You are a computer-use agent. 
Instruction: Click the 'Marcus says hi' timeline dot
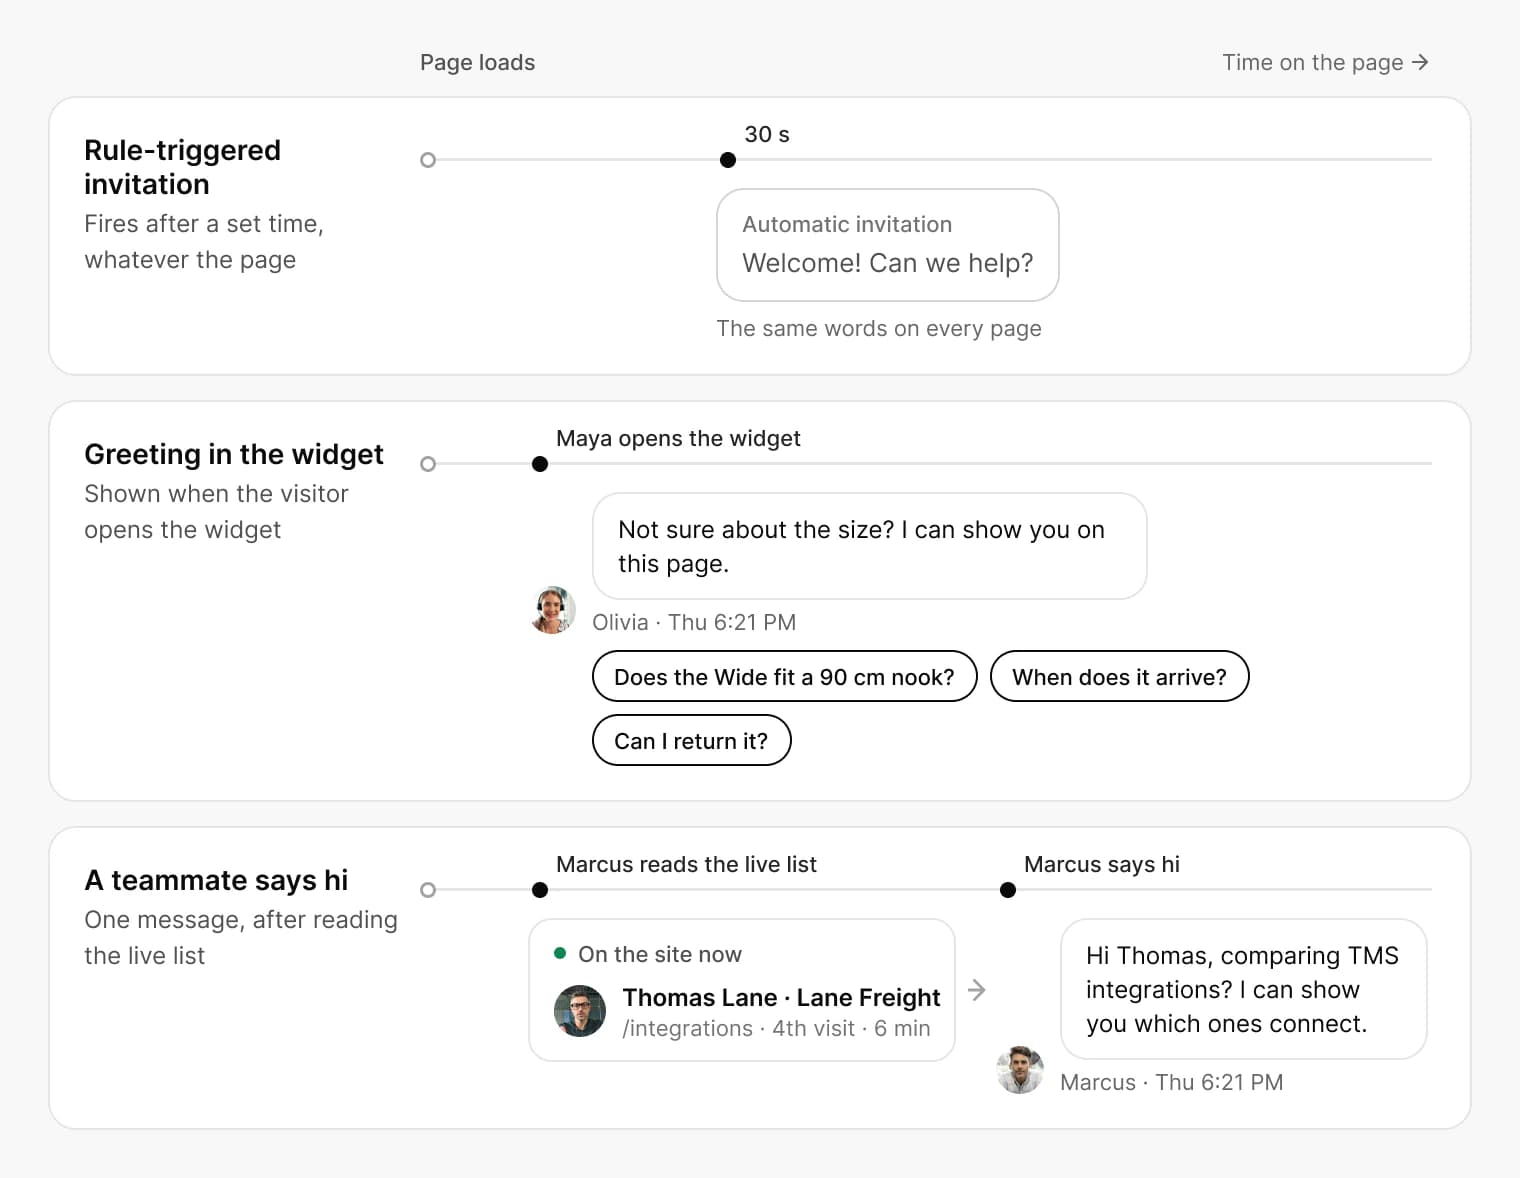coord(1008,890)
